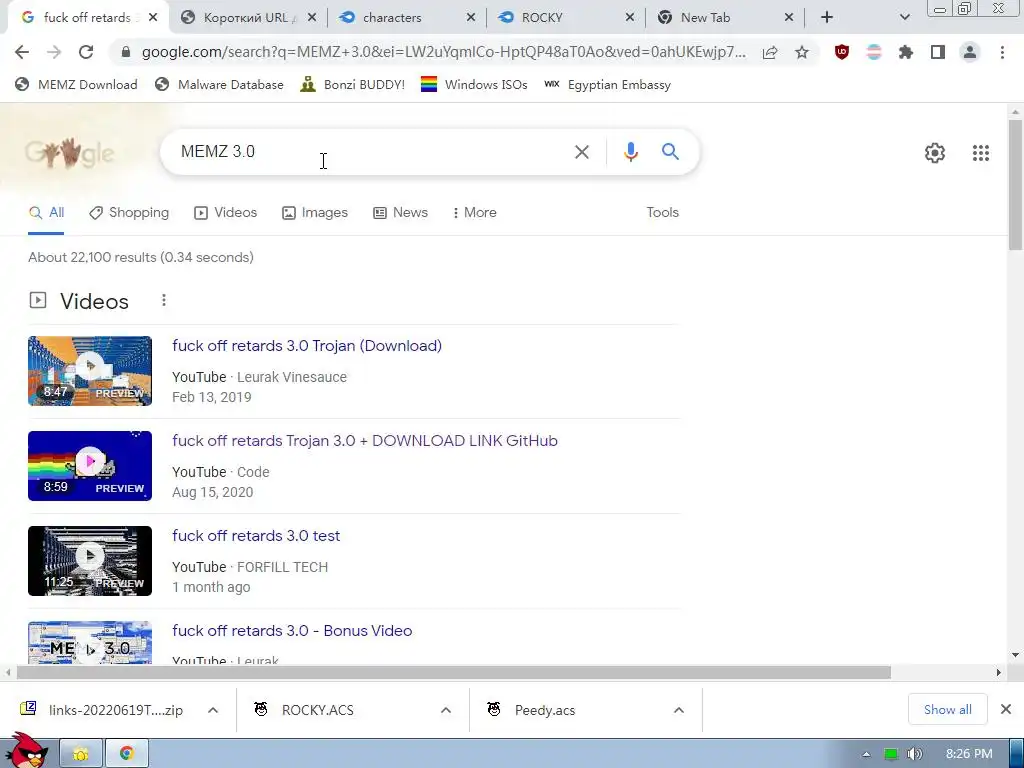
Task: Switch to the characters tab
Action: pos(392,18)
